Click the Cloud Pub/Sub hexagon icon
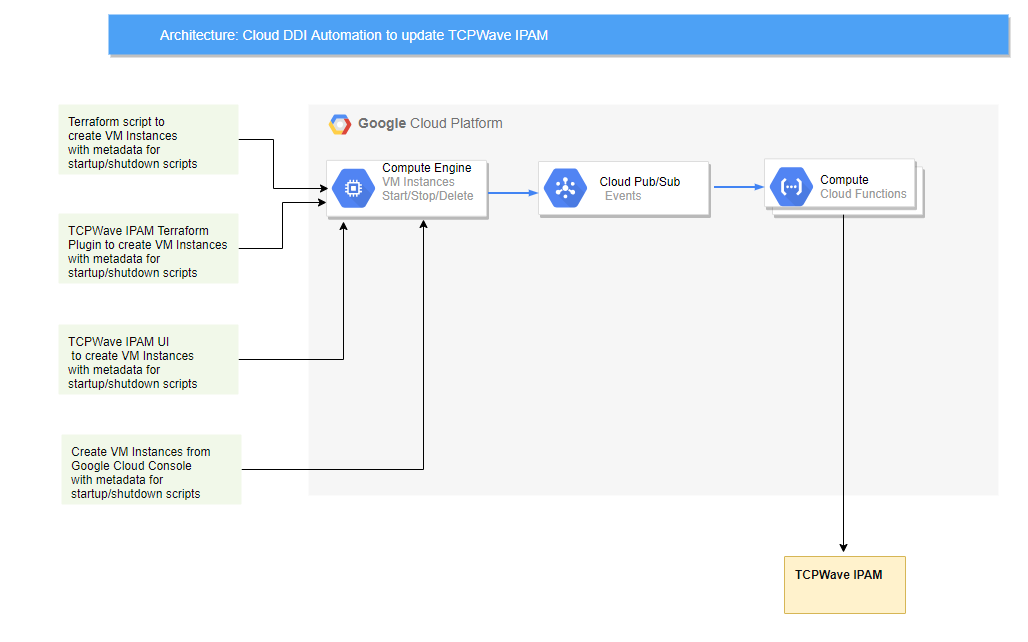Image resolution: width=1028 pixels, height=642 pixels. tap(565, 187)
